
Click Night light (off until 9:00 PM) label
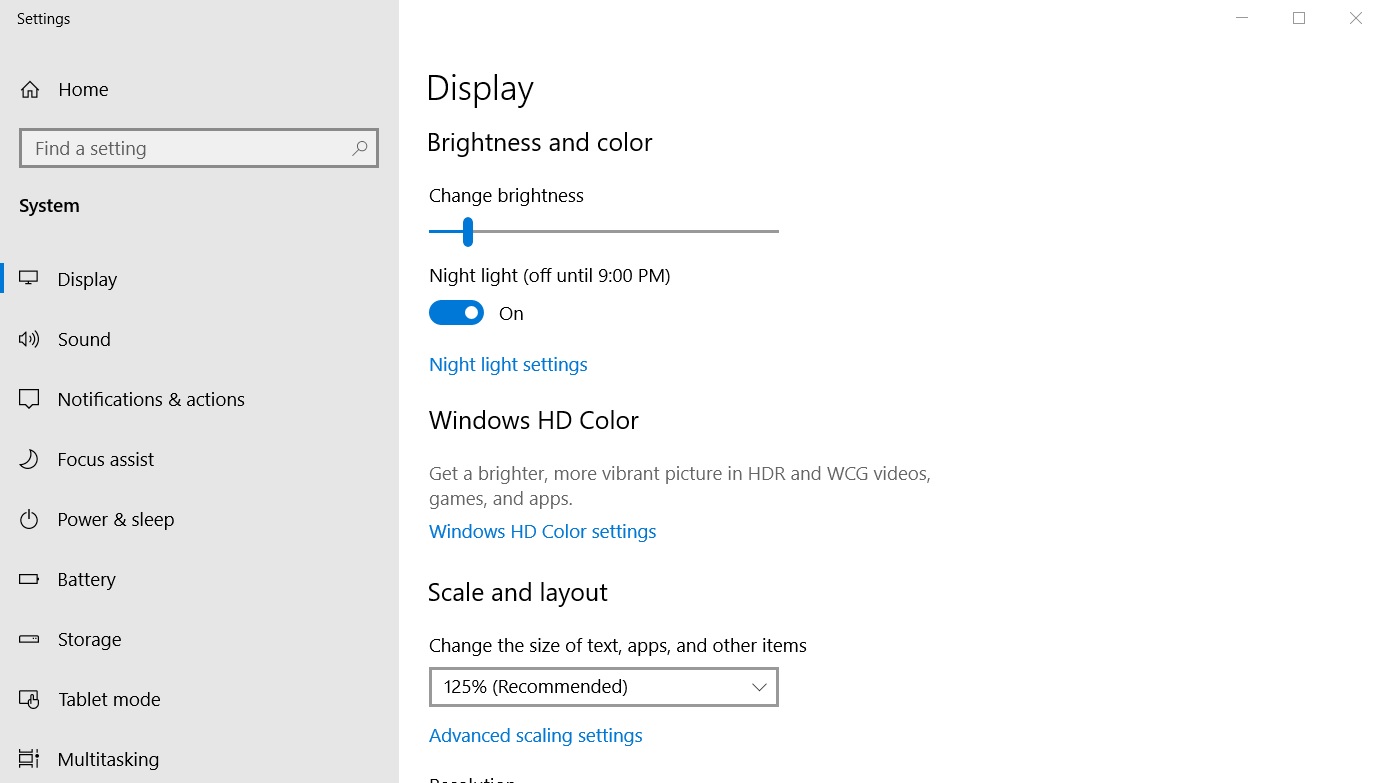tap(550, 275)
